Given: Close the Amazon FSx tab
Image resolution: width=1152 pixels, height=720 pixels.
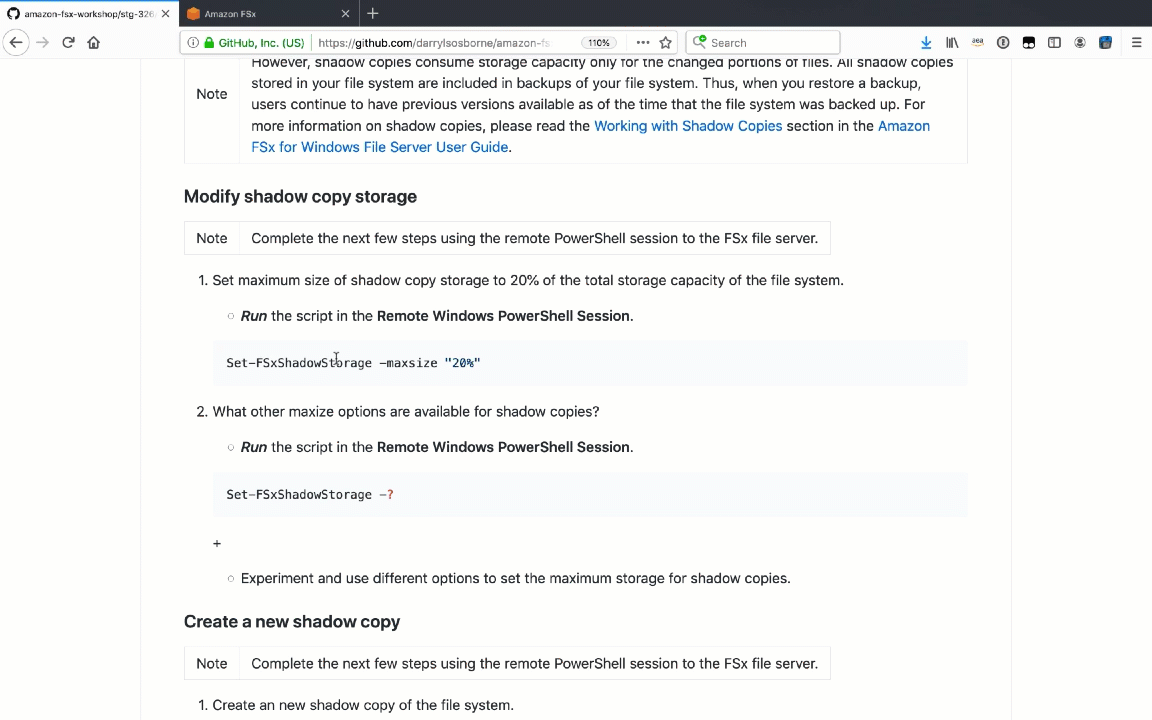Looking at the screenshot, I should point(345,13).
